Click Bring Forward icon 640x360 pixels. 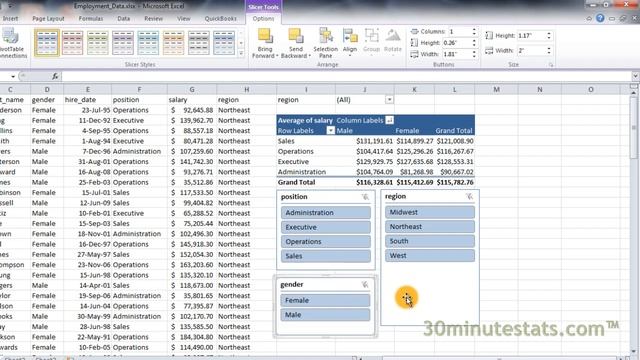pyautogui.click(x=265, y=37)
